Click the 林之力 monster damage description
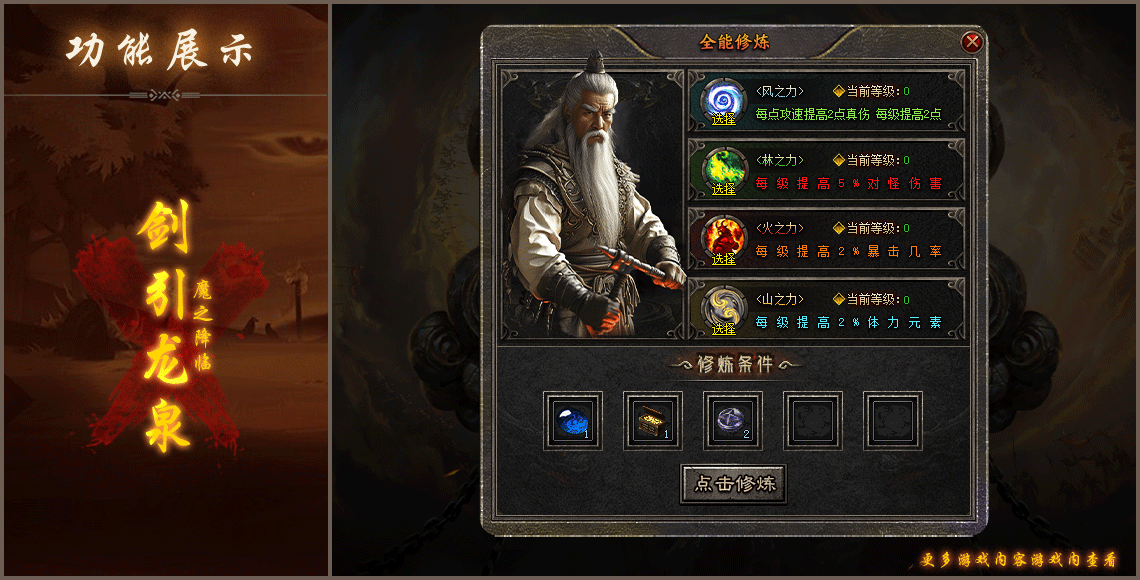1140x580 pixels. click(848, 183)
